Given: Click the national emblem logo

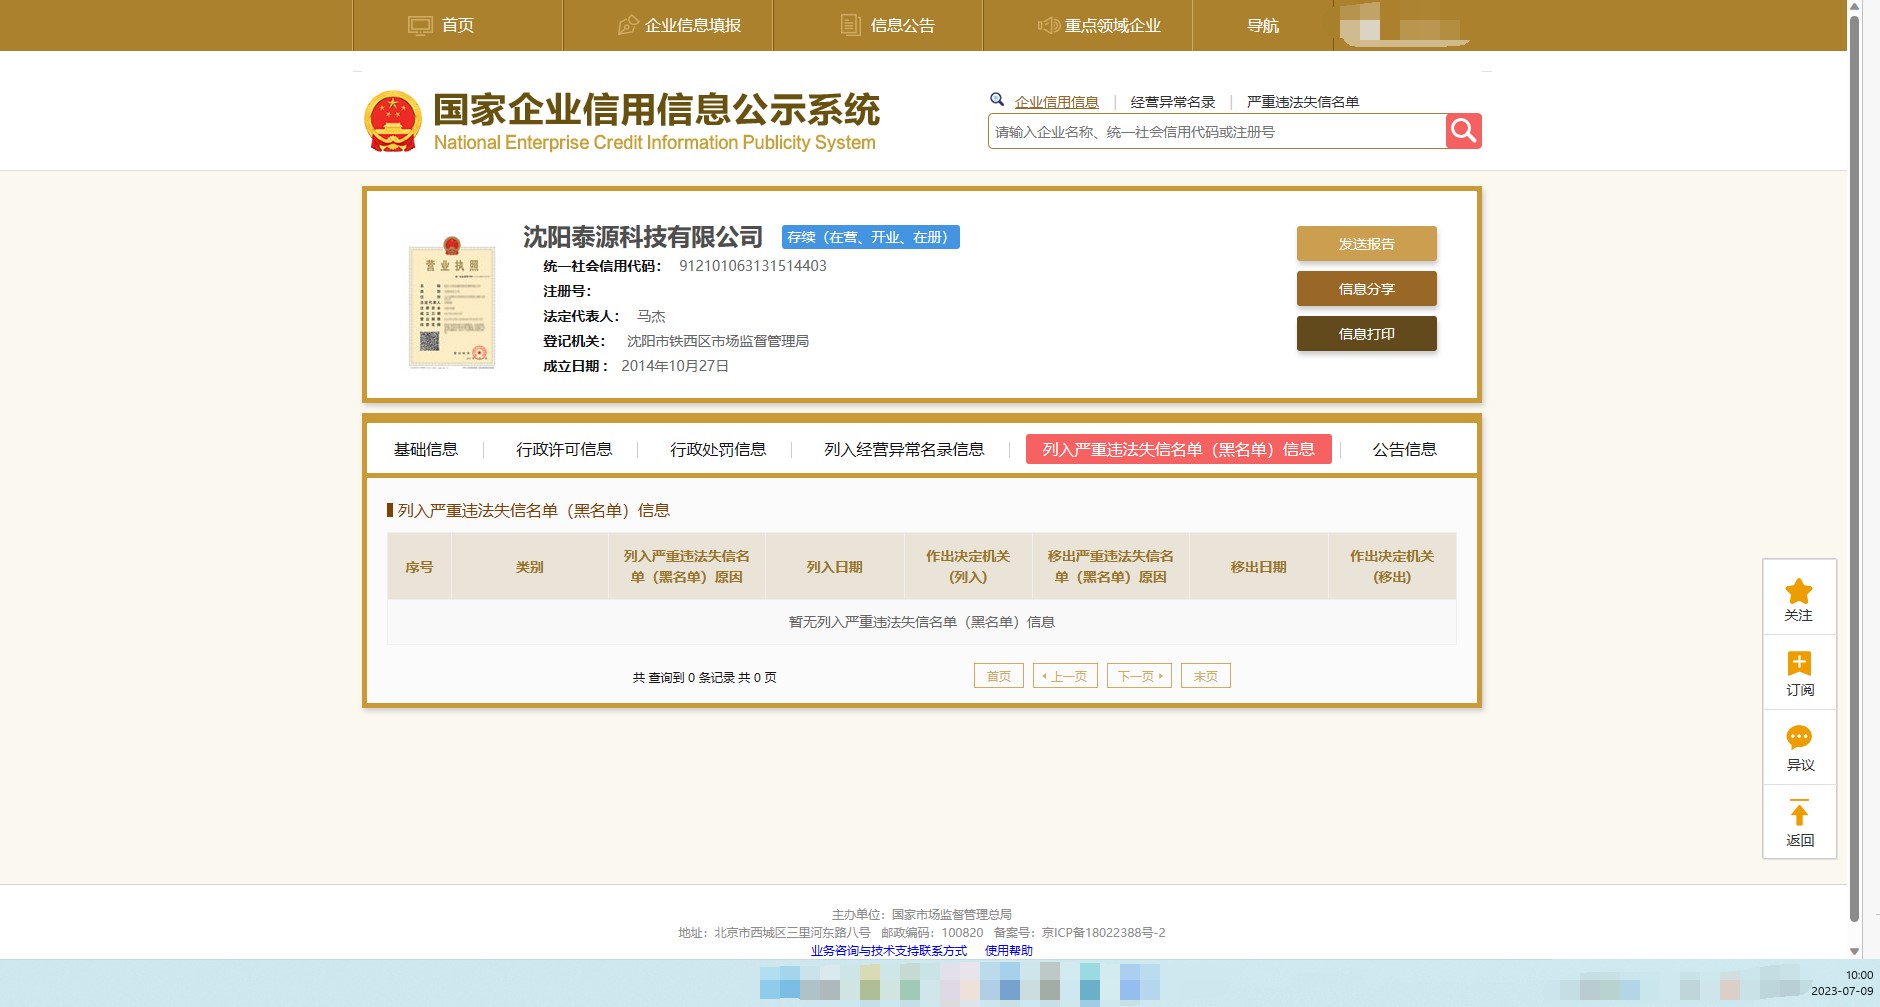Looking at the screenshot, I should coord(393,121).
